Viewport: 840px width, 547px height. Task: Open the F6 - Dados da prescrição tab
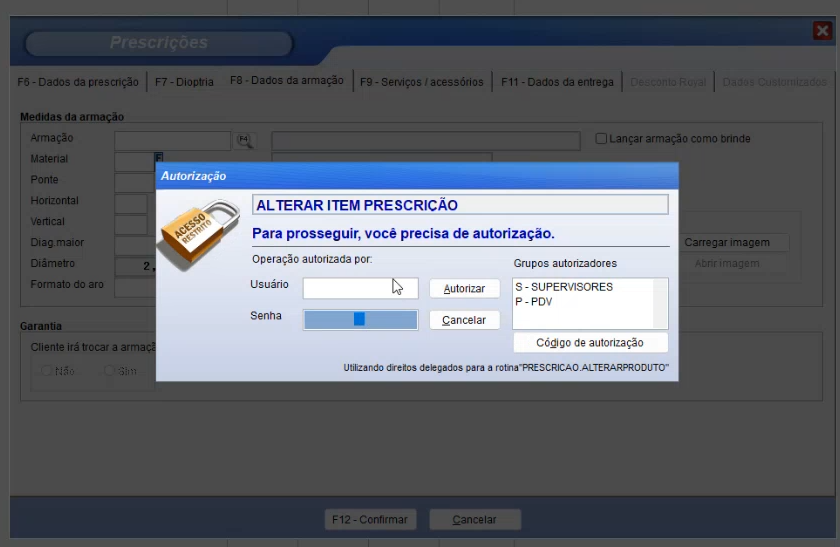coord(80,82)
